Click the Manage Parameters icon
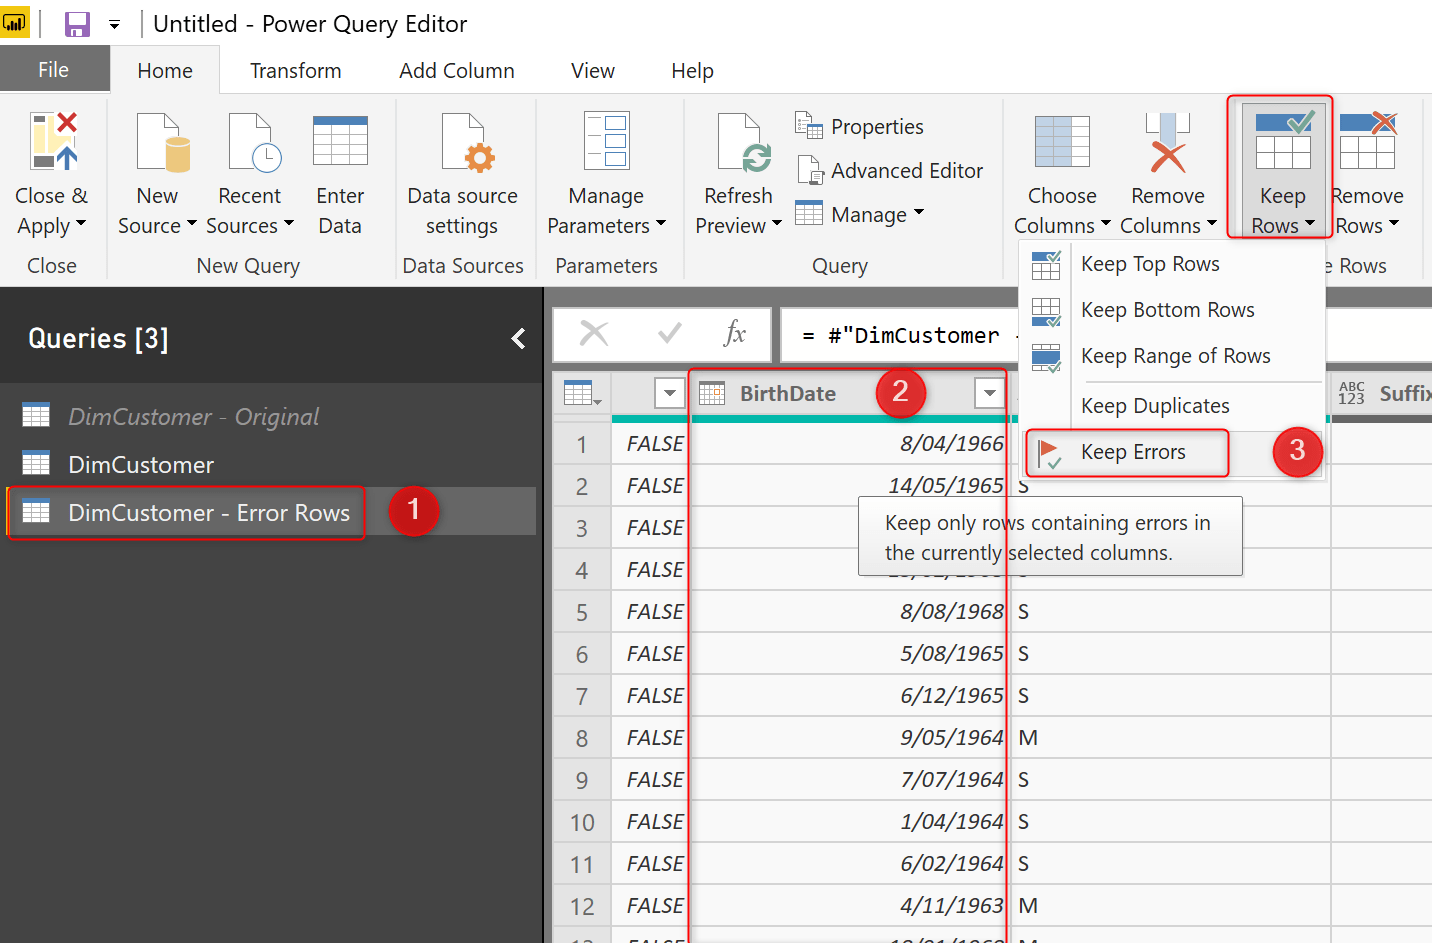This screenshot has height=943, width=1432. click(606, 141)
